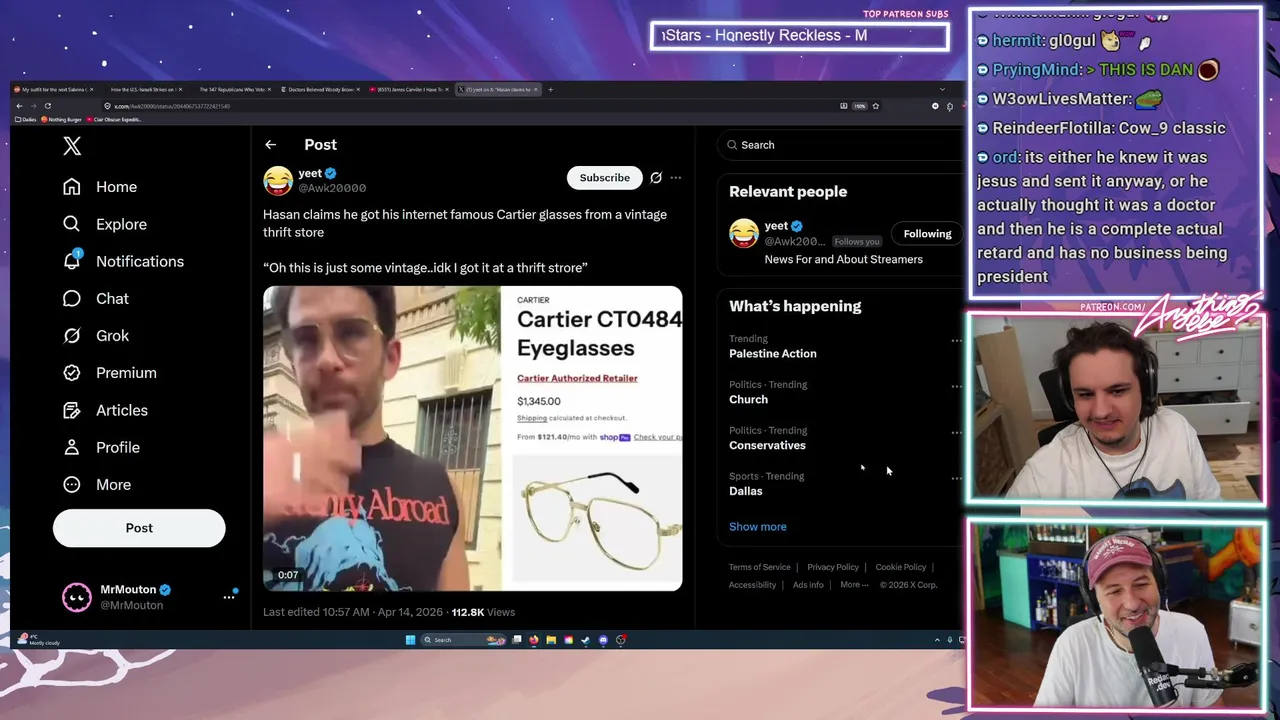Image resolution: width=1280 pixels, height=720 pixels.
Task: Open the Palestine Action trending topic
Action: [x=772, y=354]
